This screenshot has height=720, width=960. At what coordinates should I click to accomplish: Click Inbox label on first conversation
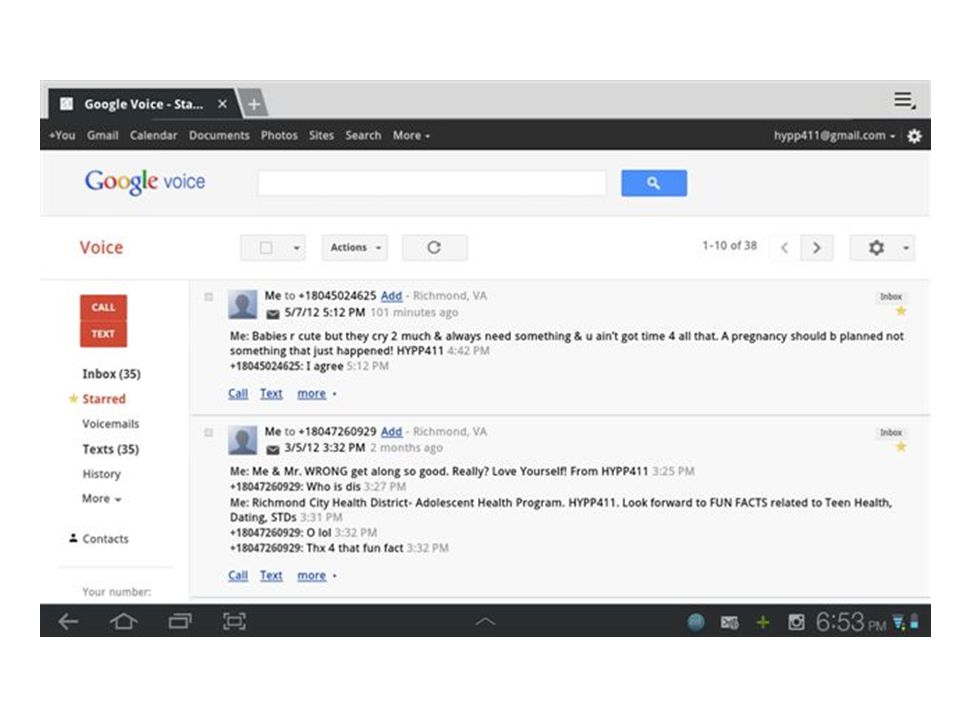click(891, 296)
